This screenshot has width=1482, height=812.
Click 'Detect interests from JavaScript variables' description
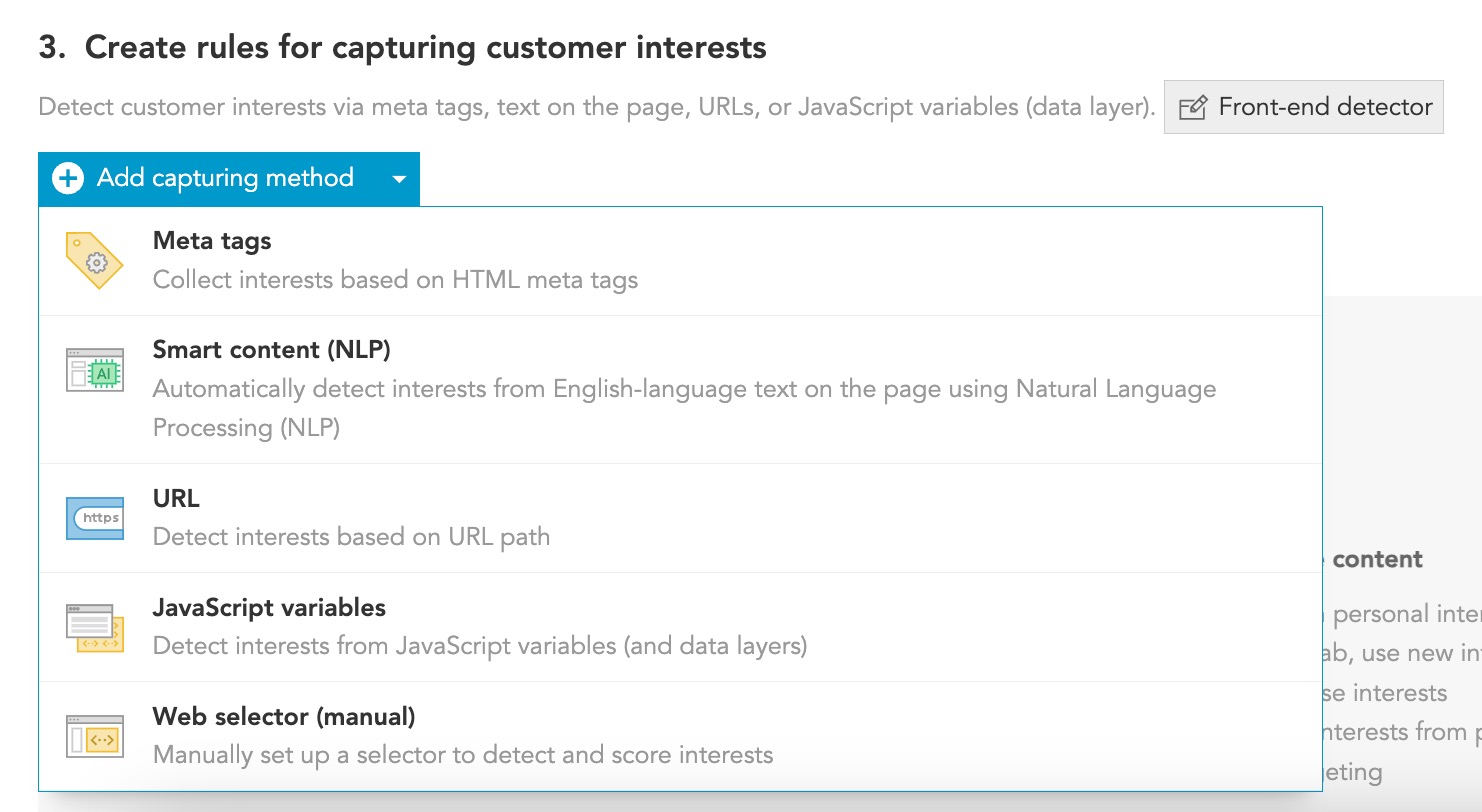480,646
